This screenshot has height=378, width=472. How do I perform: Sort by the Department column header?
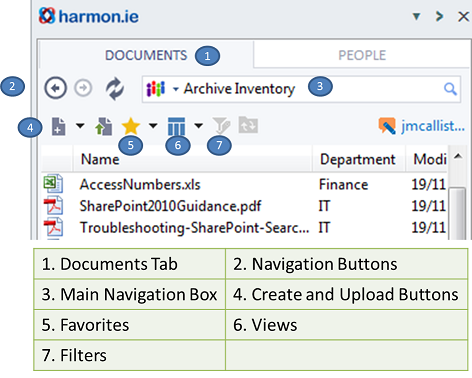point(358,159)
